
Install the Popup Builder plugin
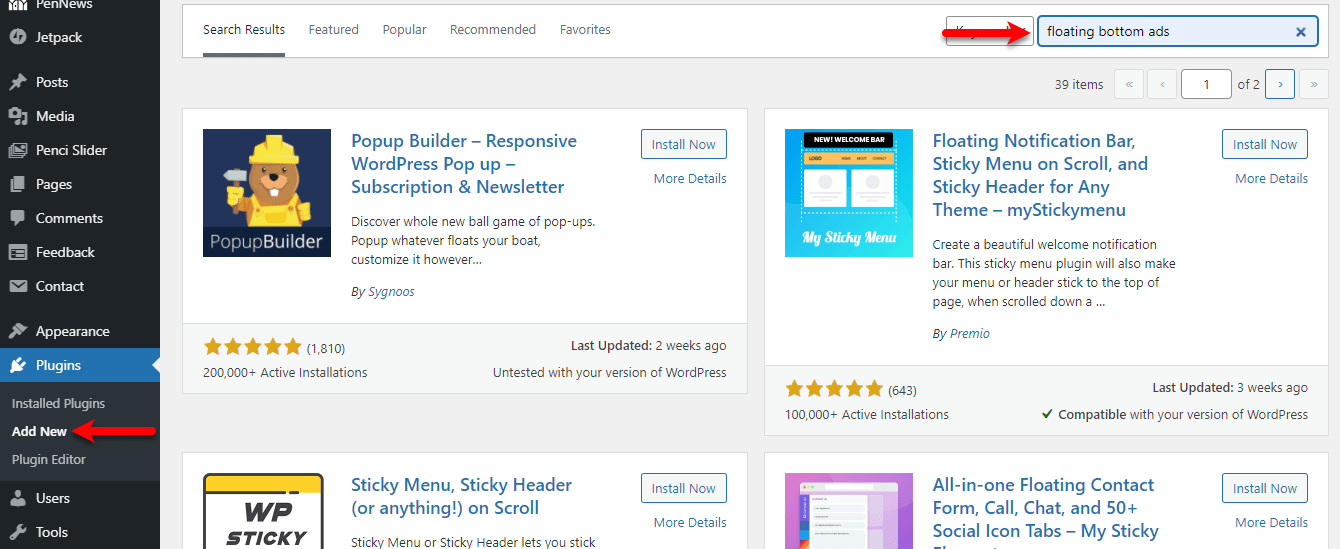684,144
